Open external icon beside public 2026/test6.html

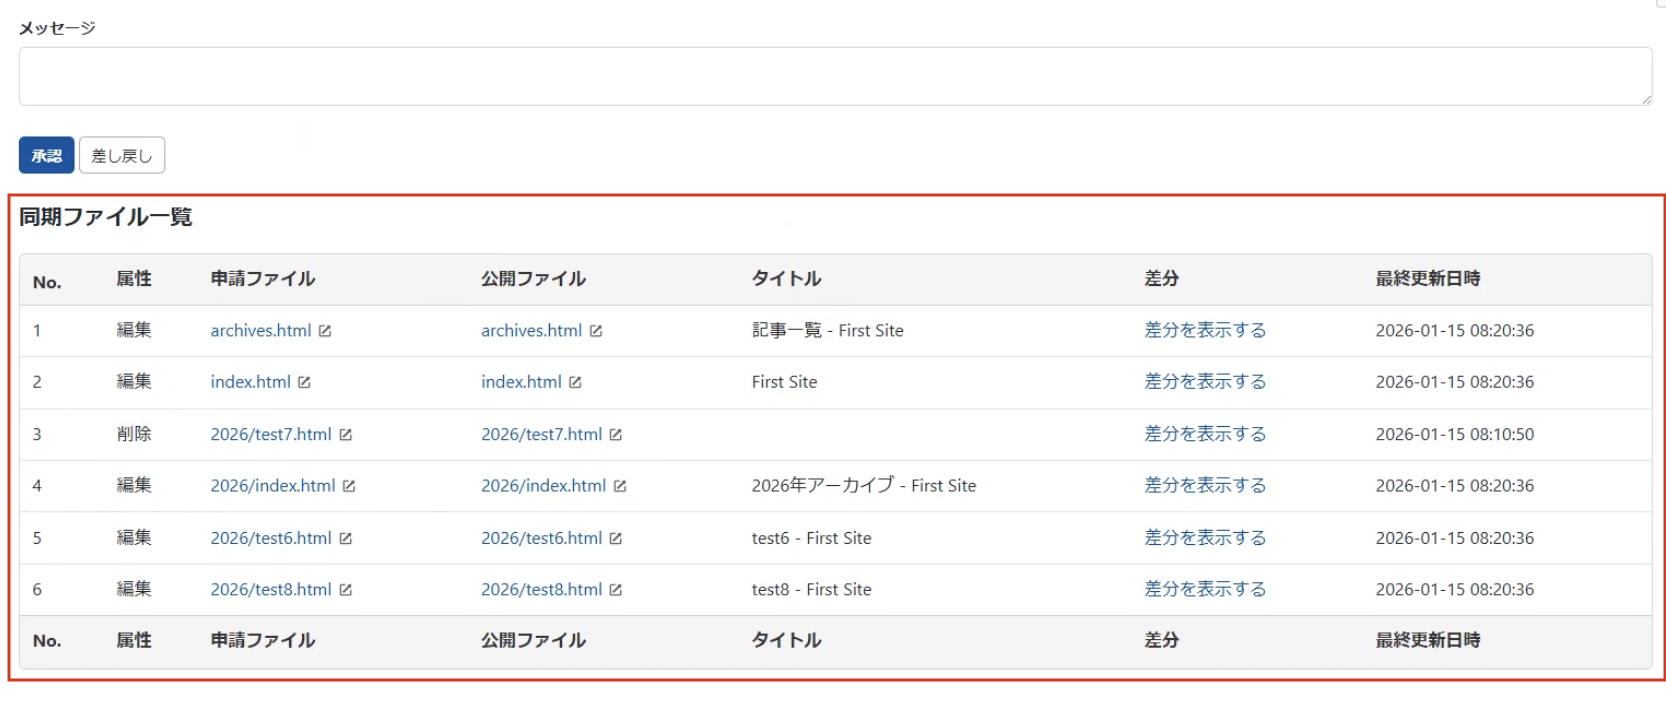[616, 539]
